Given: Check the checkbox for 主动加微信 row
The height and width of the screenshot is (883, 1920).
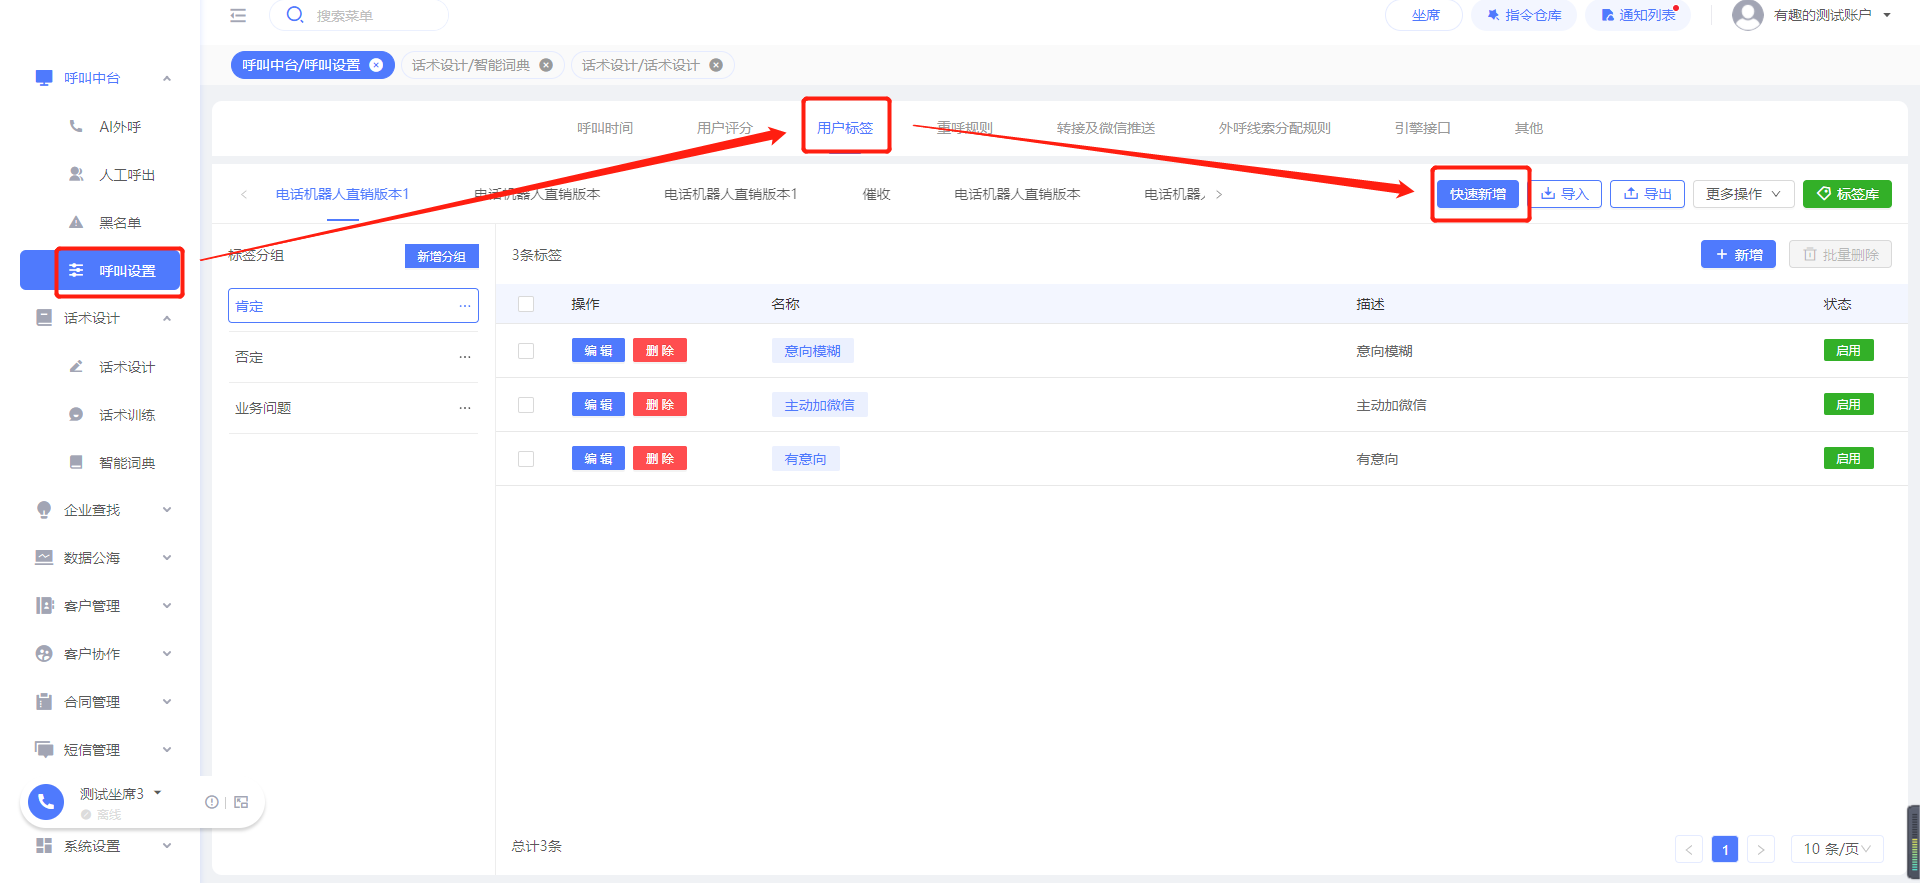Looking at the screenshot, I should [x=526, y=405].
